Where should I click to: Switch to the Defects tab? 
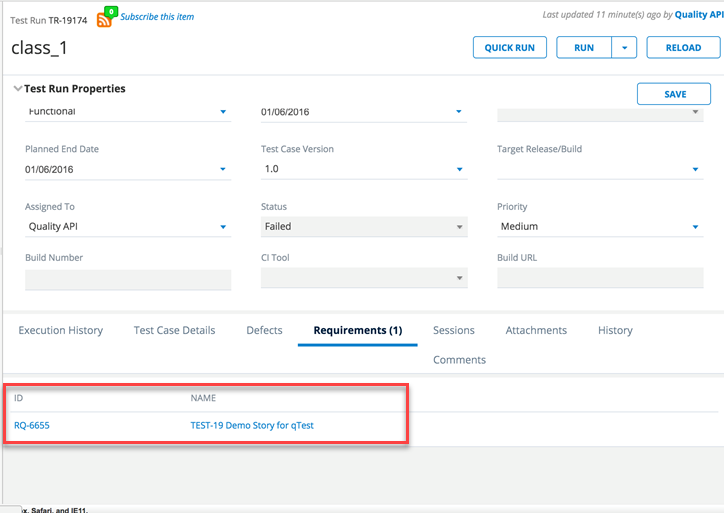[264, 331]
